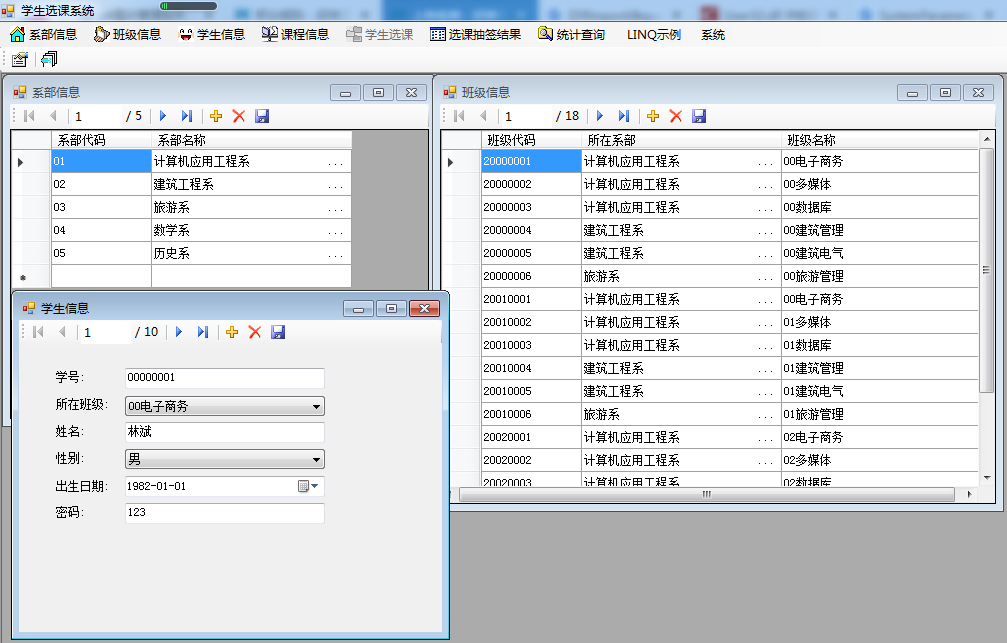1007x643 pixels.
Task: Select the 历史系 cell in 系部信息 grid
Action: click(x=251, y=254)
